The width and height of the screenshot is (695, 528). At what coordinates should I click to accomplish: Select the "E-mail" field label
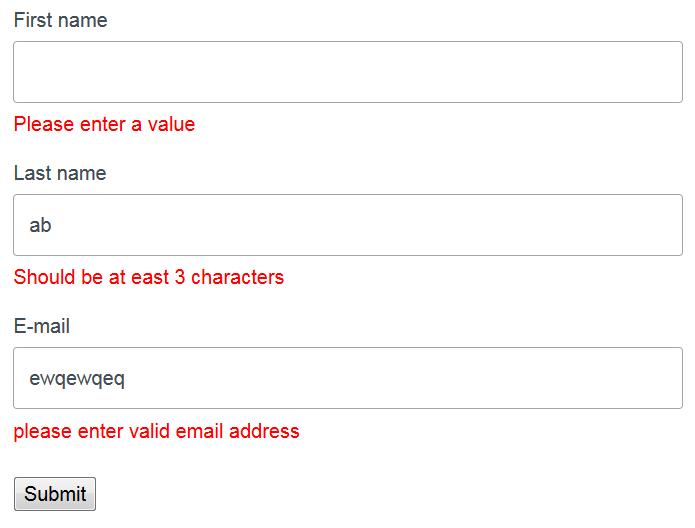(42, 326)
